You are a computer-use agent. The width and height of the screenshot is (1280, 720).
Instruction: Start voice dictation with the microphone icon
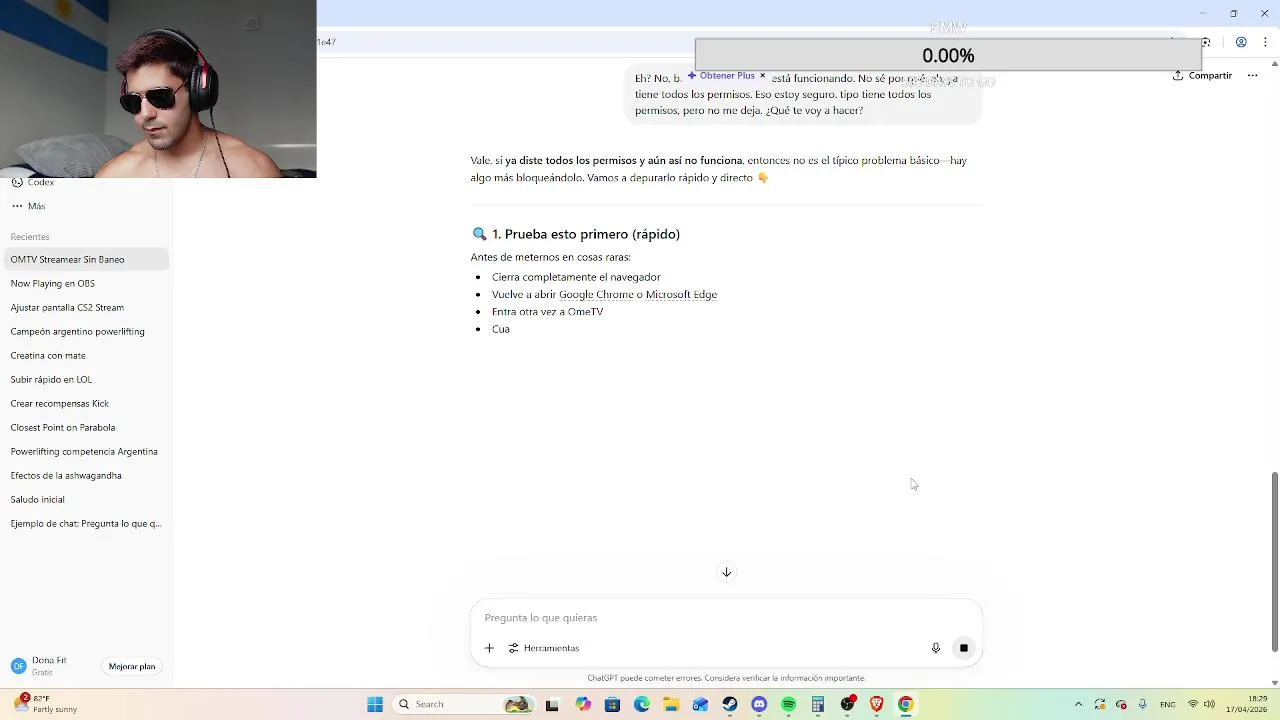[936, 648]
